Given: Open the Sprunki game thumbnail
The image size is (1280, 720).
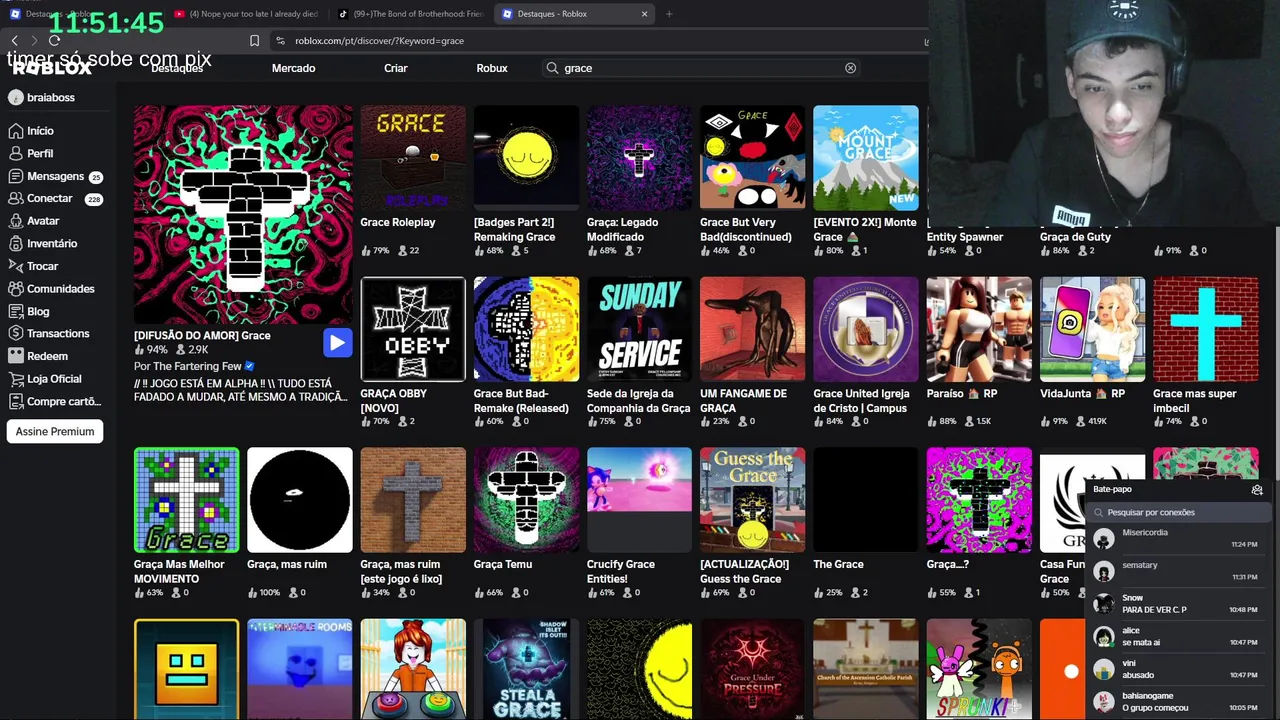Looking at the screenshot, I should pyautogui.click(x=979, y=669).
